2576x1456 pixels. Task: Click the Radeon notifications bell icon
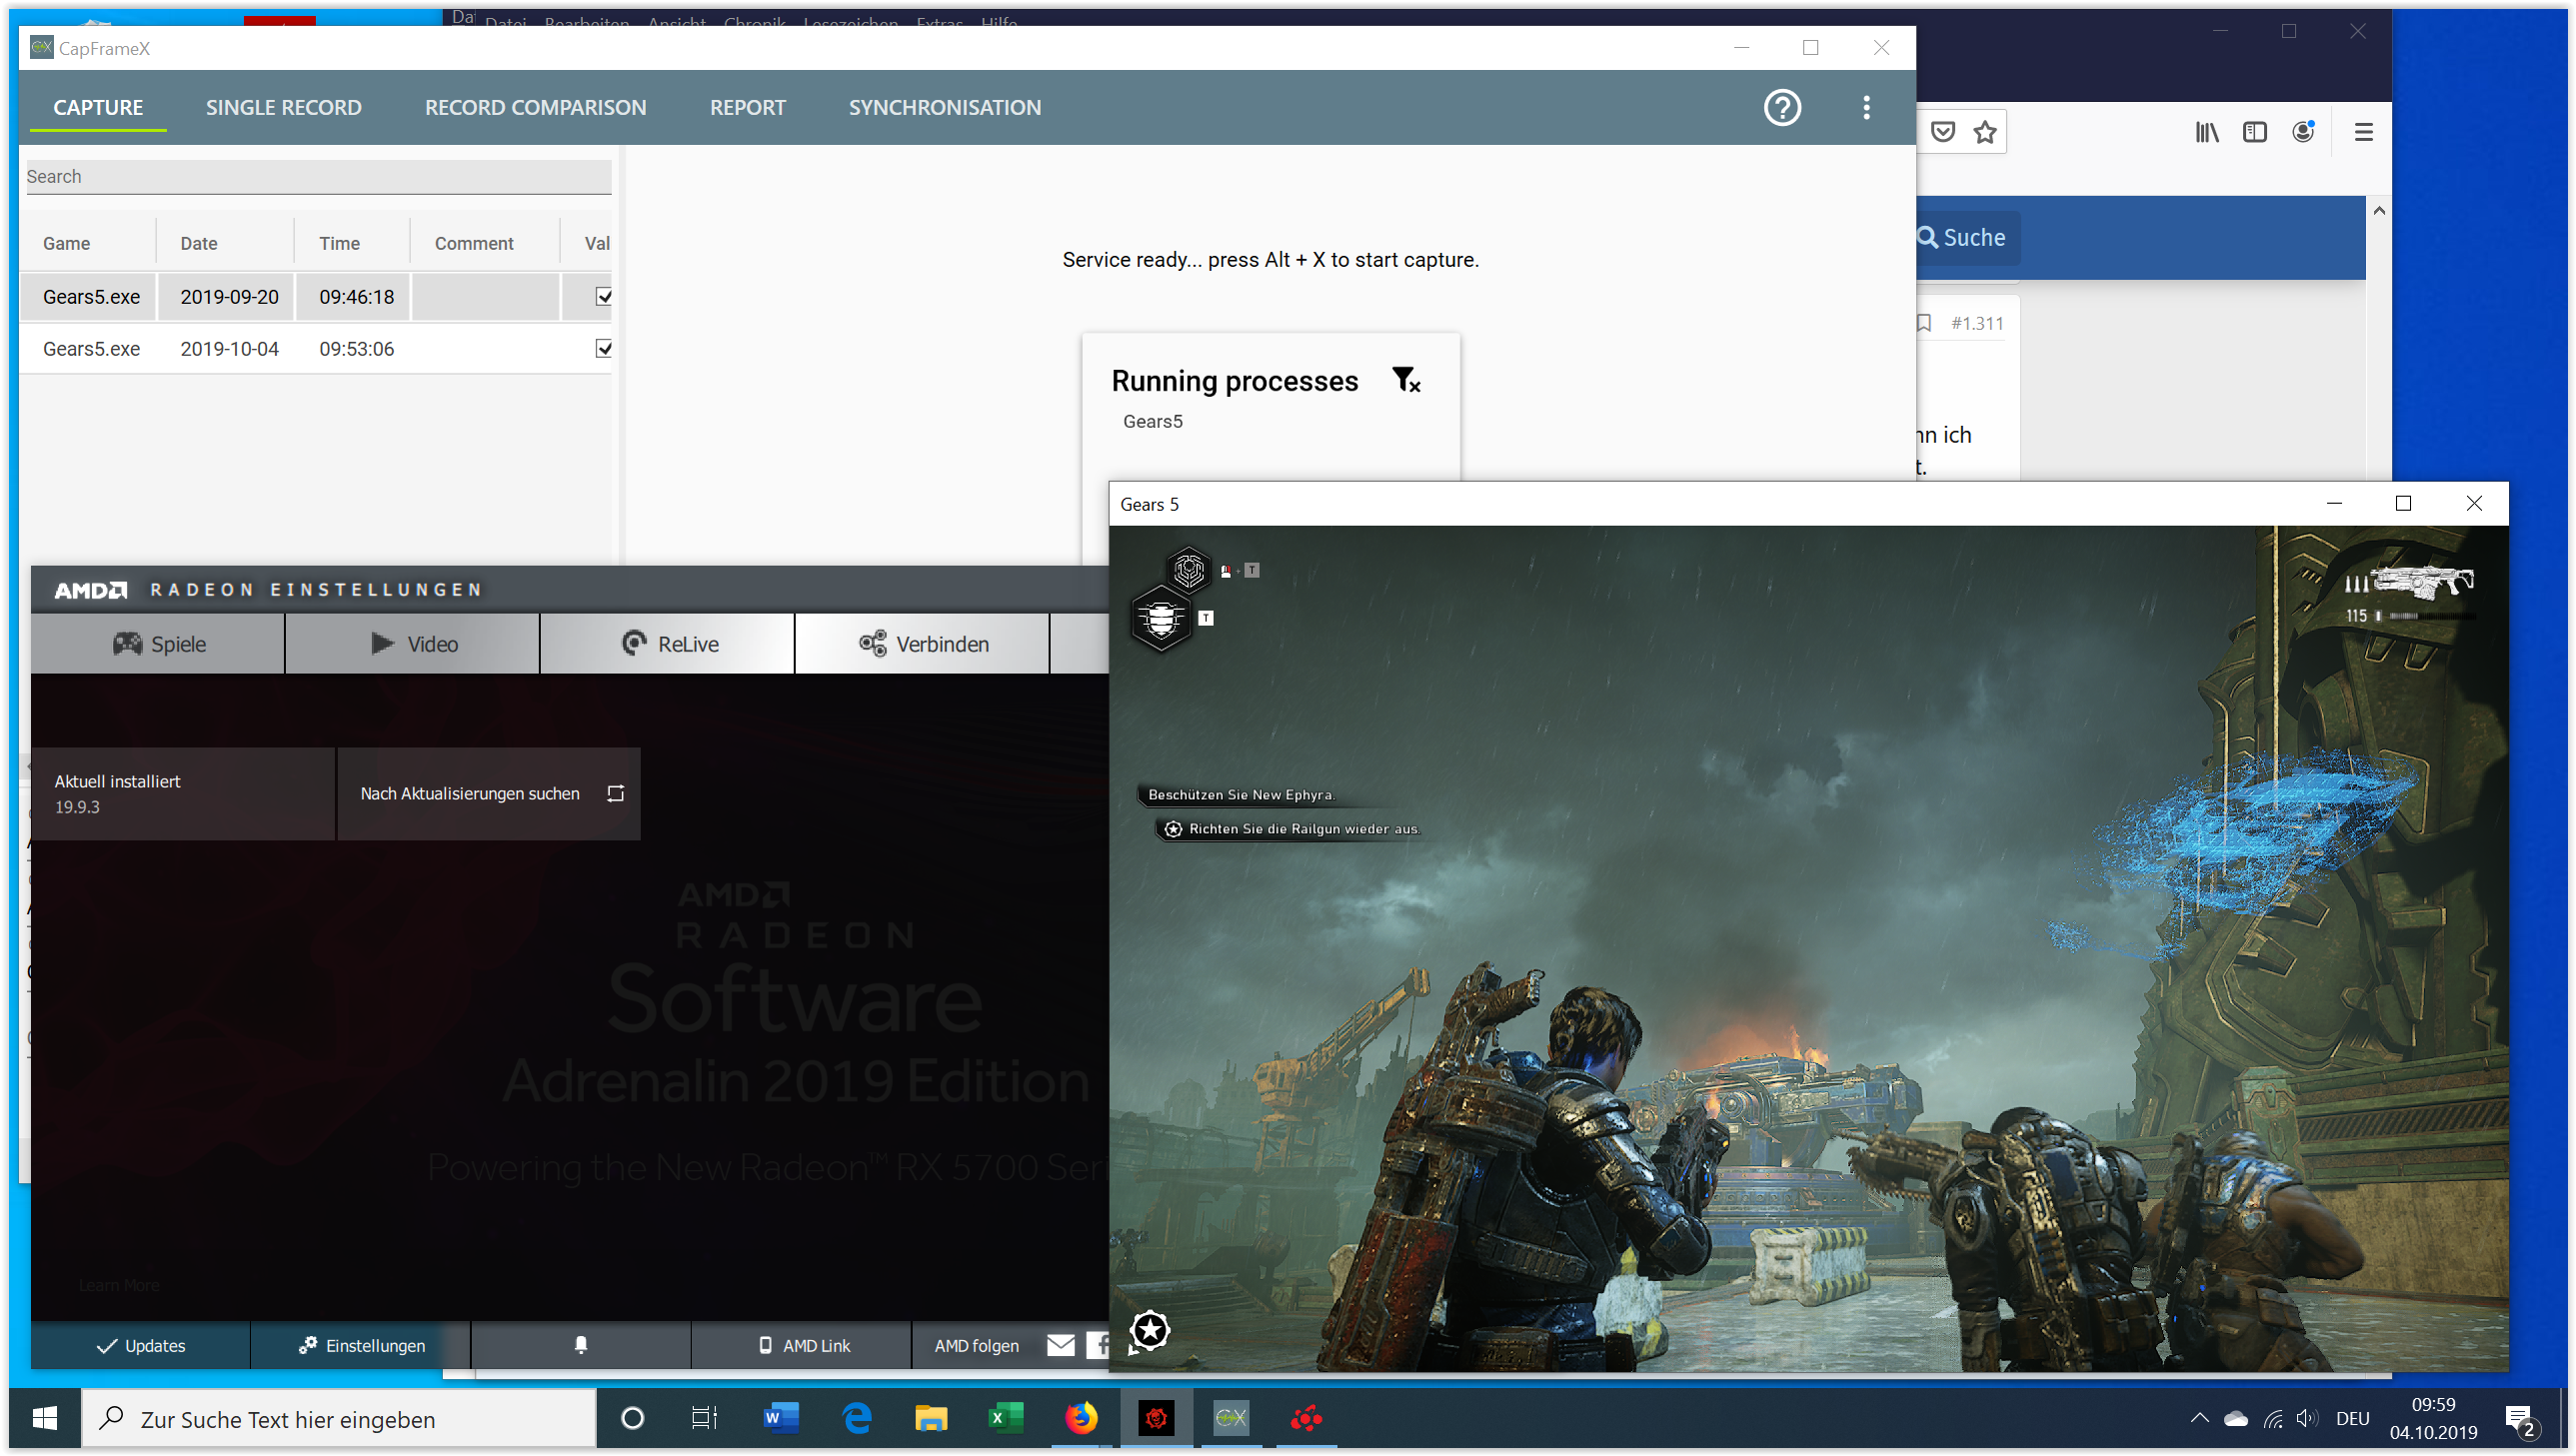tap(580, 1345)
